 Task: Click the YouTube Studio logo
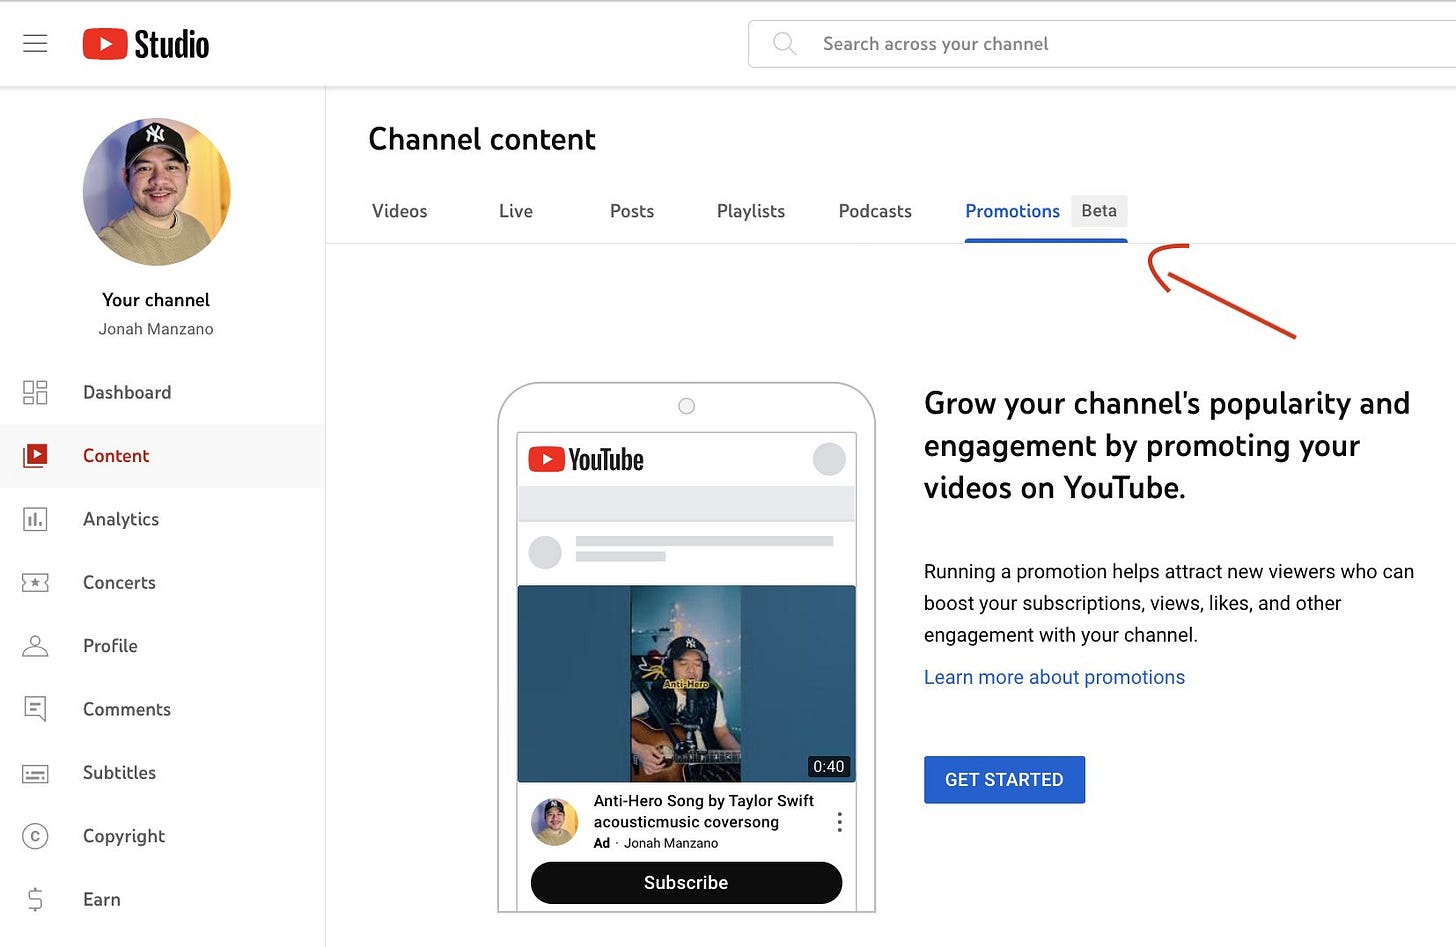click(146, 44)
